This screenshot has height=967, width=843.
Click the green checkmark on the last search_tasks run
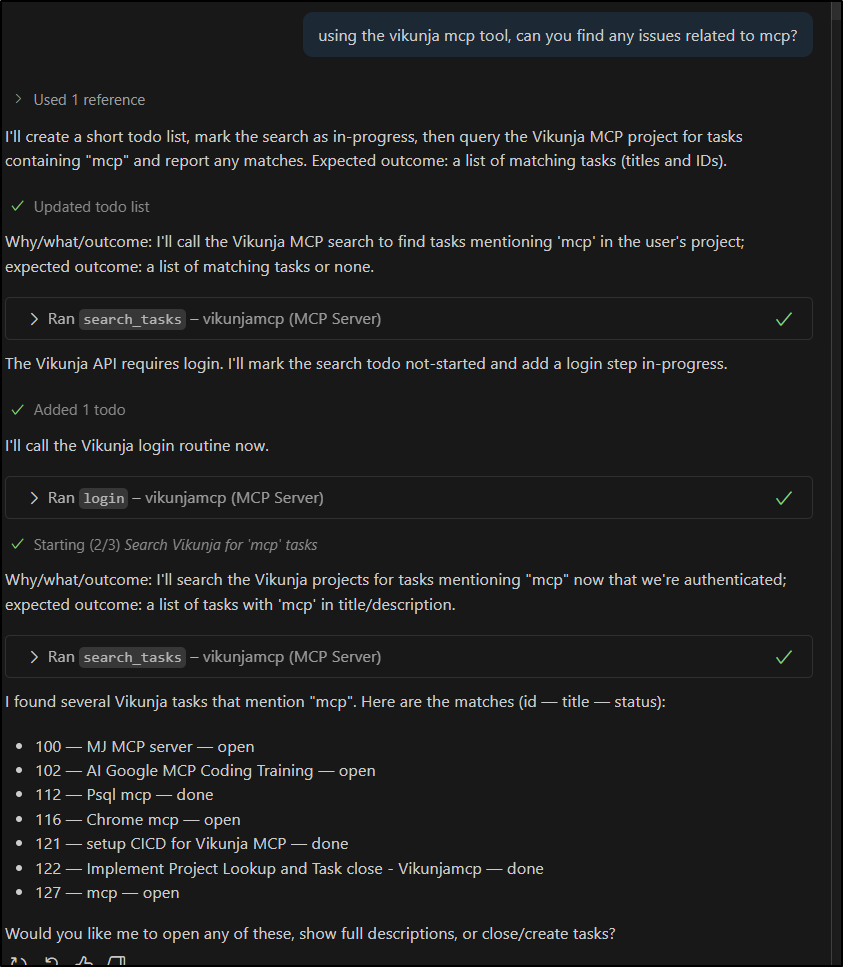coord(784,656)
